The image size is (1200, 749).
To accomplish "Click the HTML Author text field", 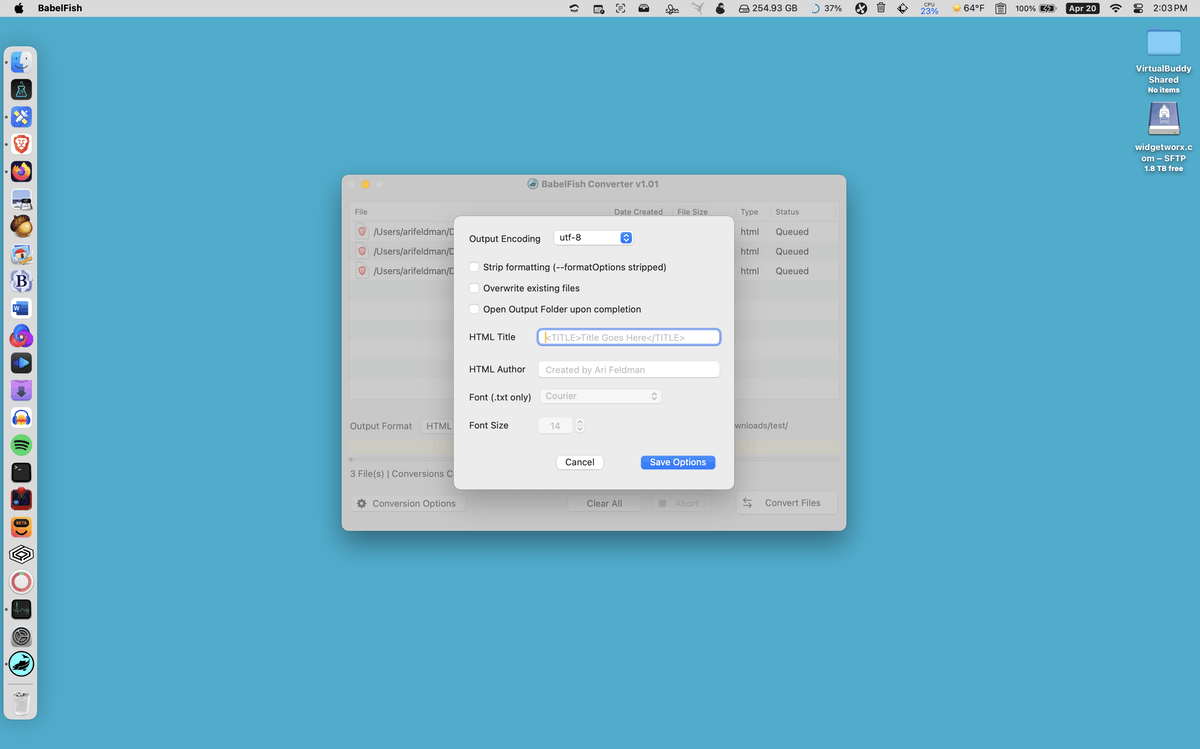I will coord(629,370).
